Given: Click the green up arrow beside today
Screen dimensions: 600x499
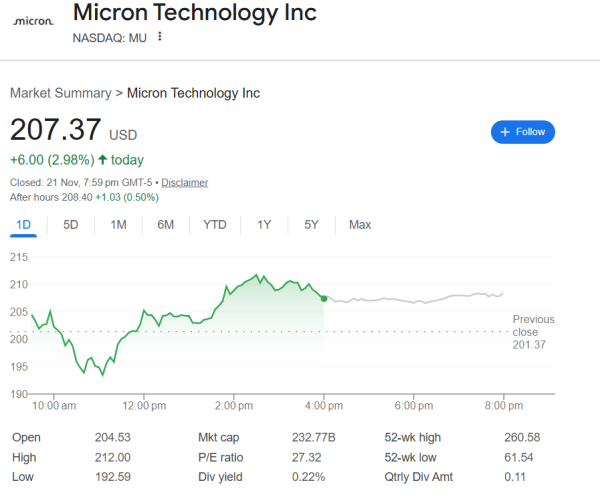Looking at the screenshot, I should [x=102, y=160].
